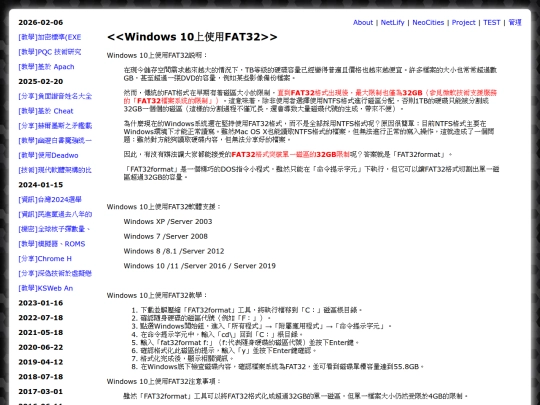
Task: Click the red 'FAT32檔案系統的限制' reference text
Action: pos(173,101)
